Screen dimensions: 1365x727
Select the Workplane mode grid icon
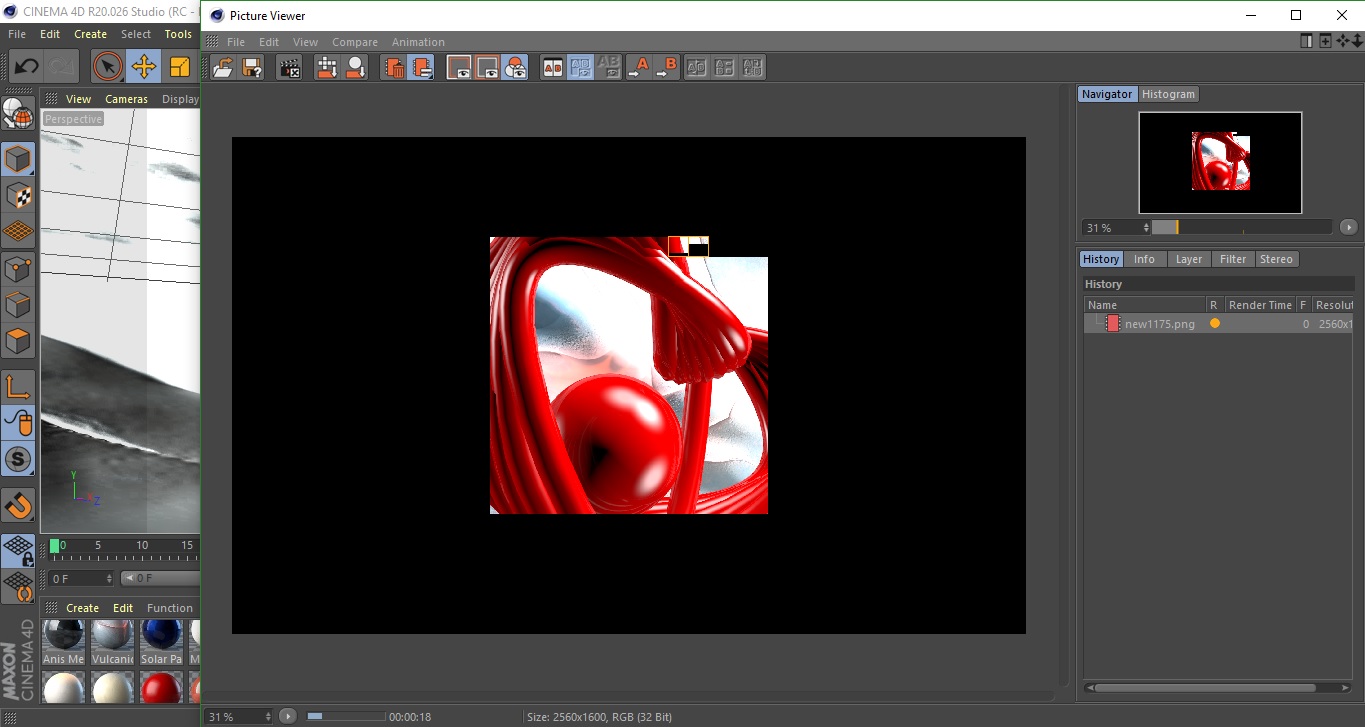point(18,232)
